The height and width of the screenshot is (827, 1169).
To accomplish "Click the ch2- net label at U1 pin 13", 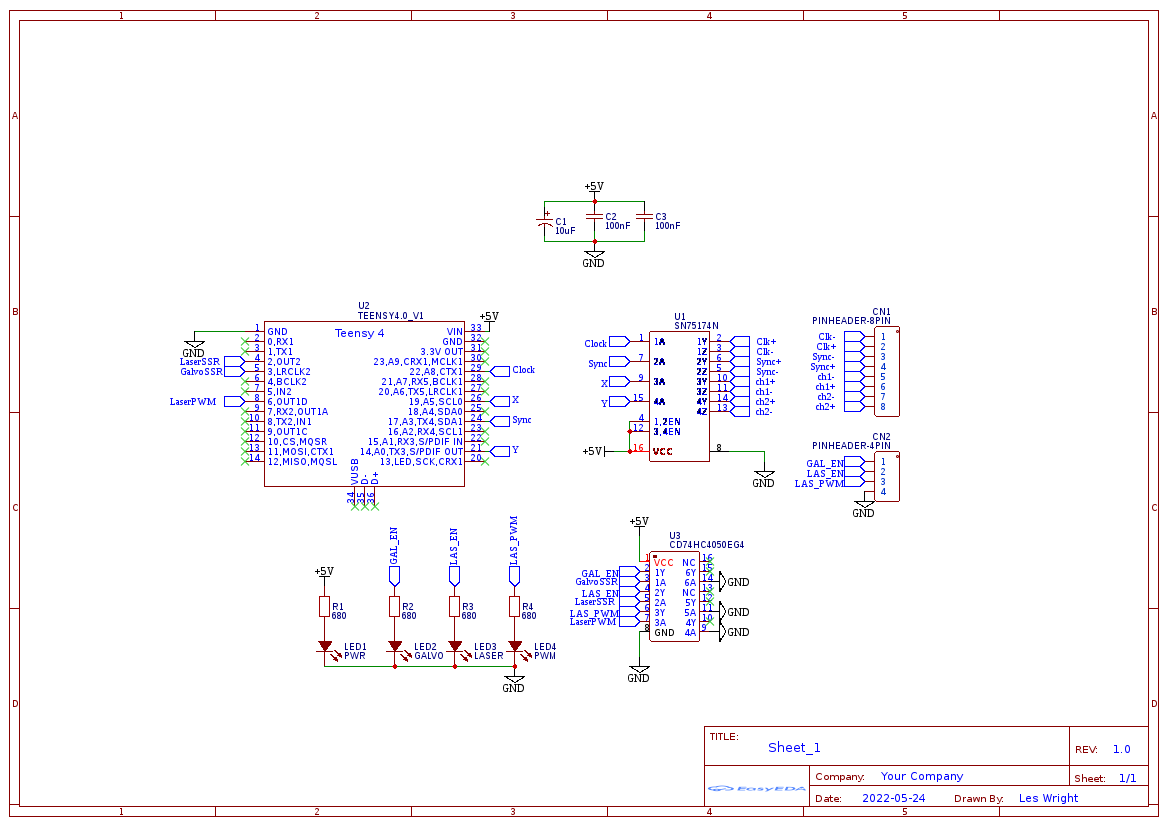I will tap(763, 412).
